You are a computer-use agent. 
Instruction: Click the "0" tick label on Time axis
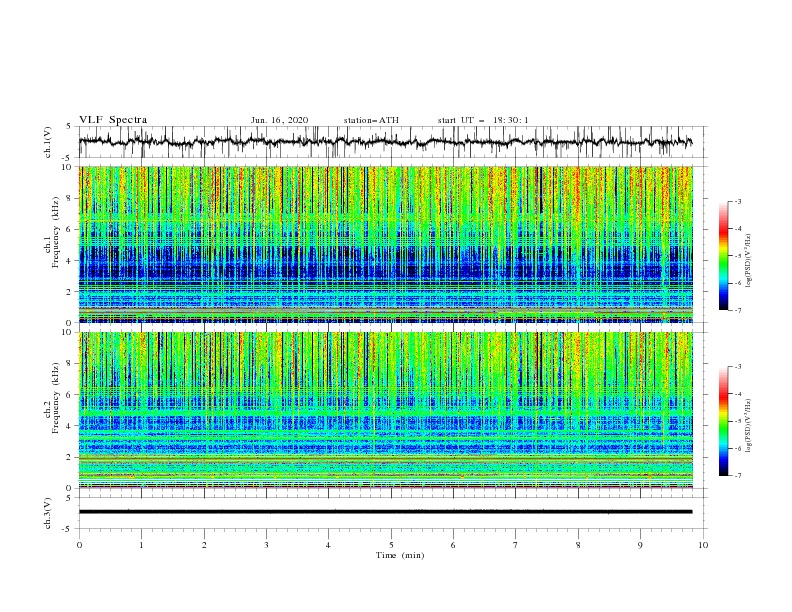pyautogui.click(x=79, y=545)
